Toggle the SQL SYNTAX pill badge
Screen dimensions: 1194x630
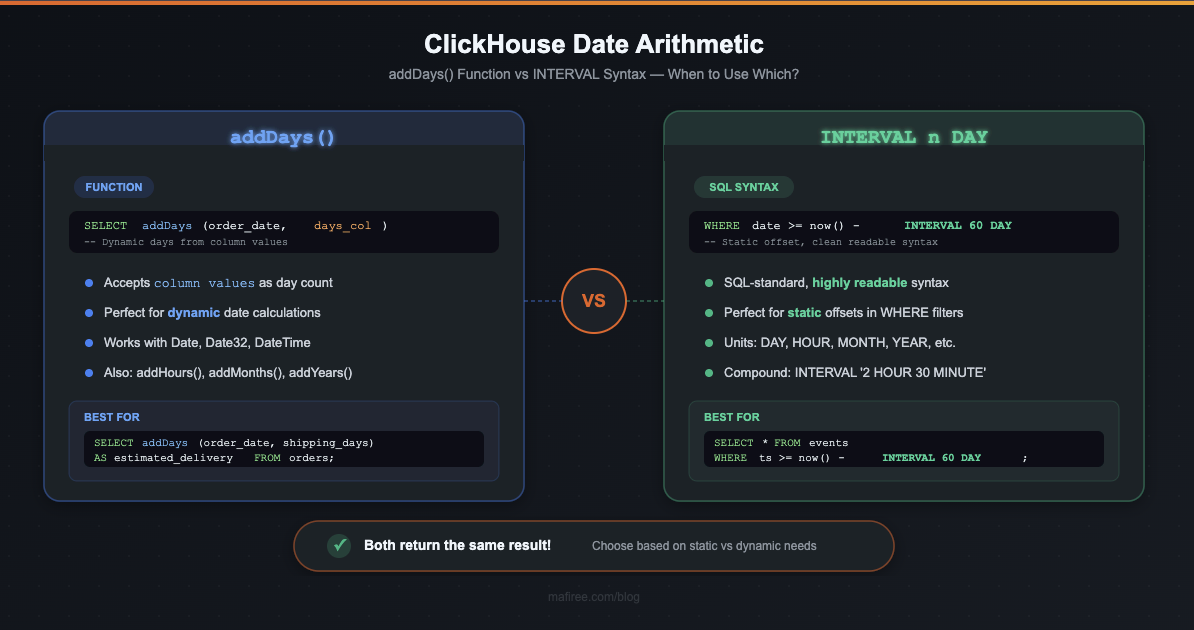[x=744, y=187]
